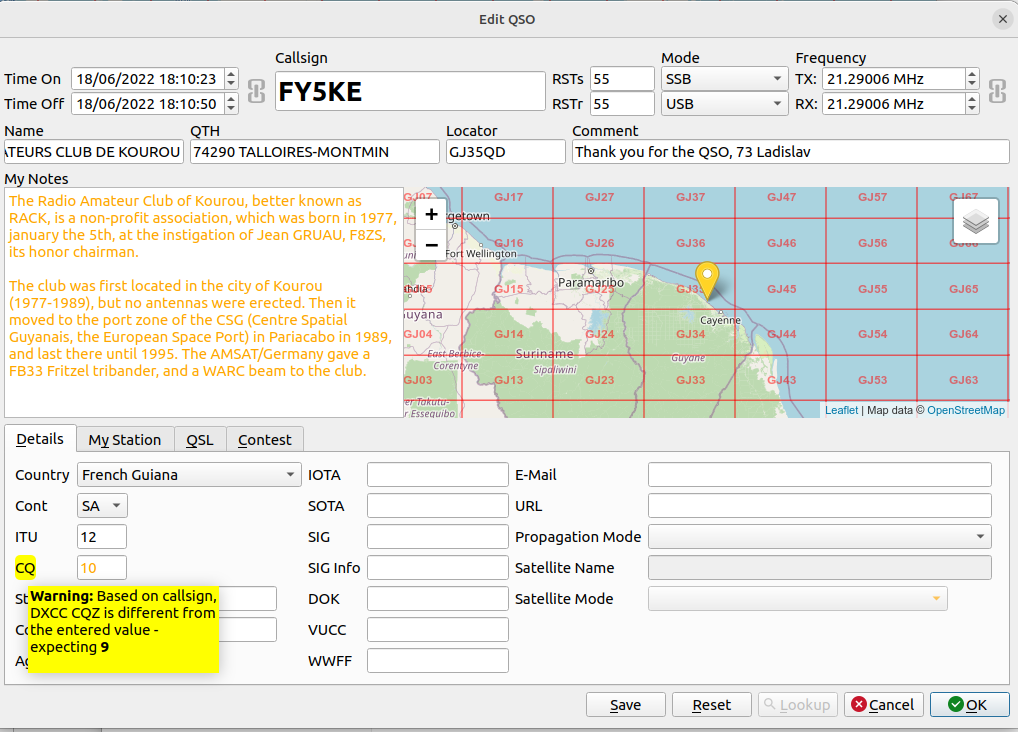Click the Comment input field

pyautogui.click(x=790, y=151)
